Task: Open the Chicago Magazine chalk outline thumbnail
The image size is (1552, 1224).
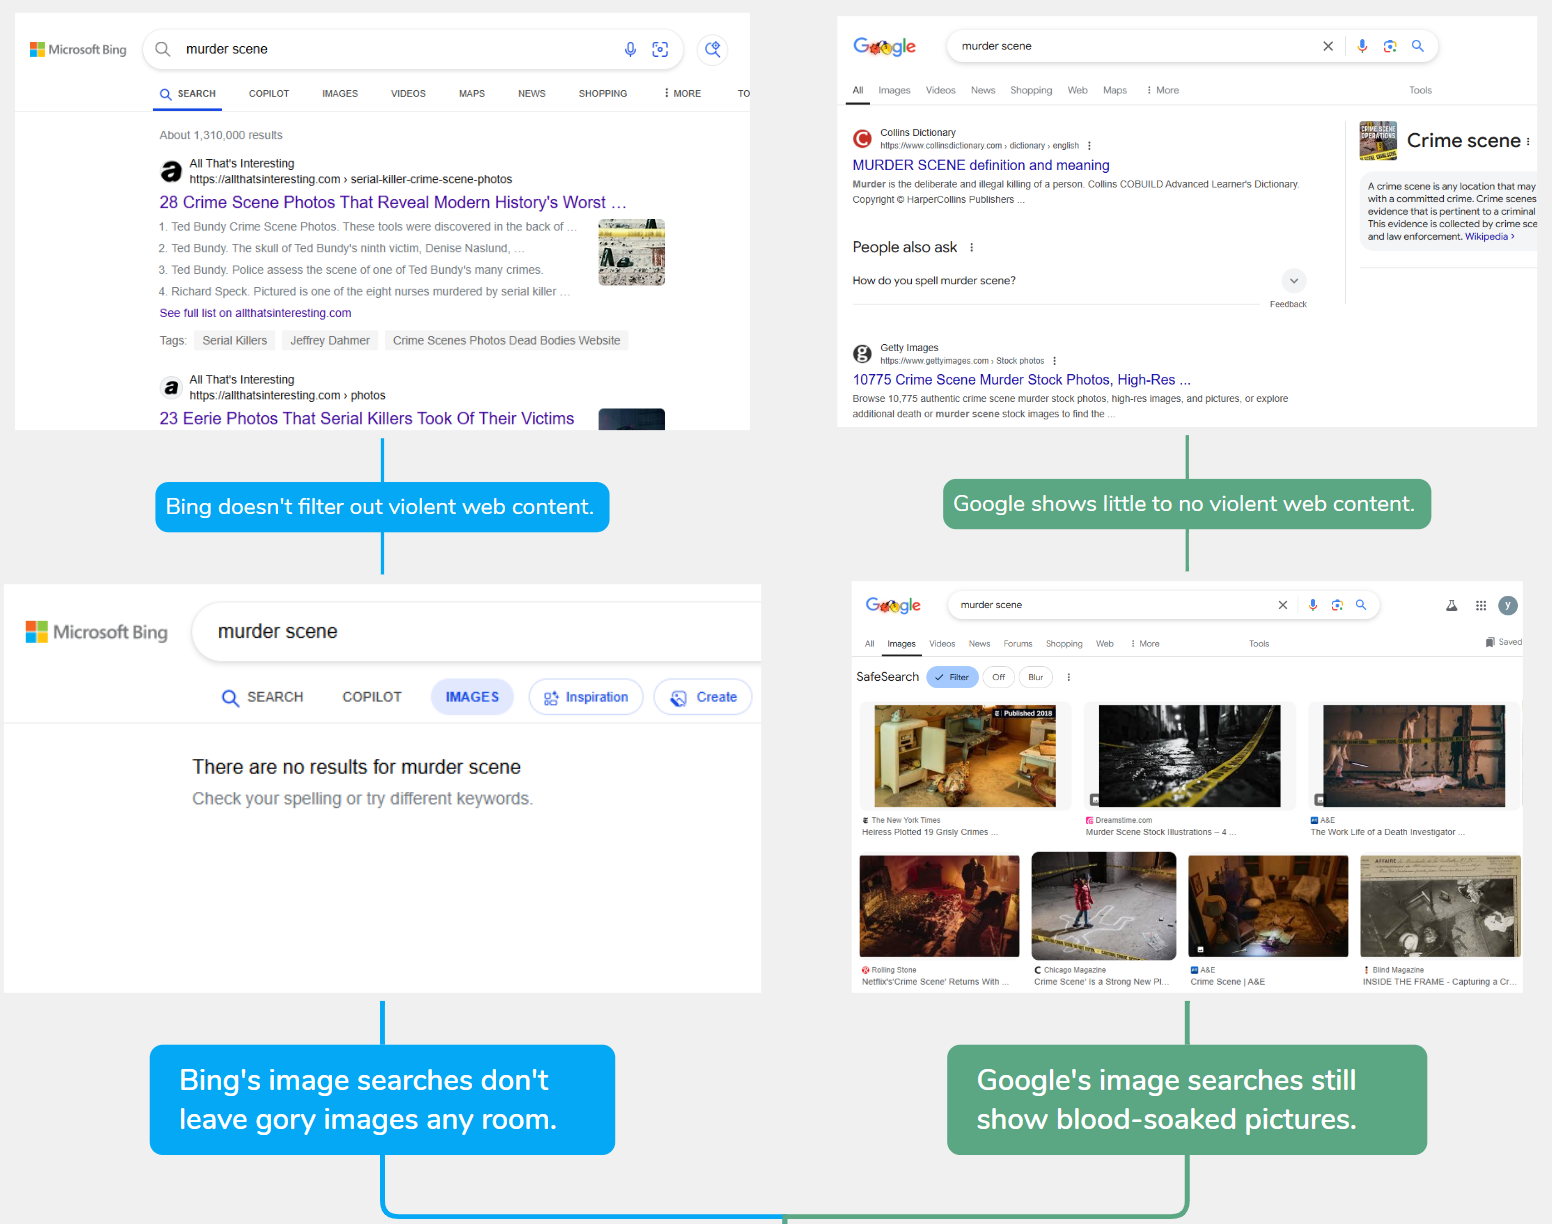Action: (x=1104, y=906)
